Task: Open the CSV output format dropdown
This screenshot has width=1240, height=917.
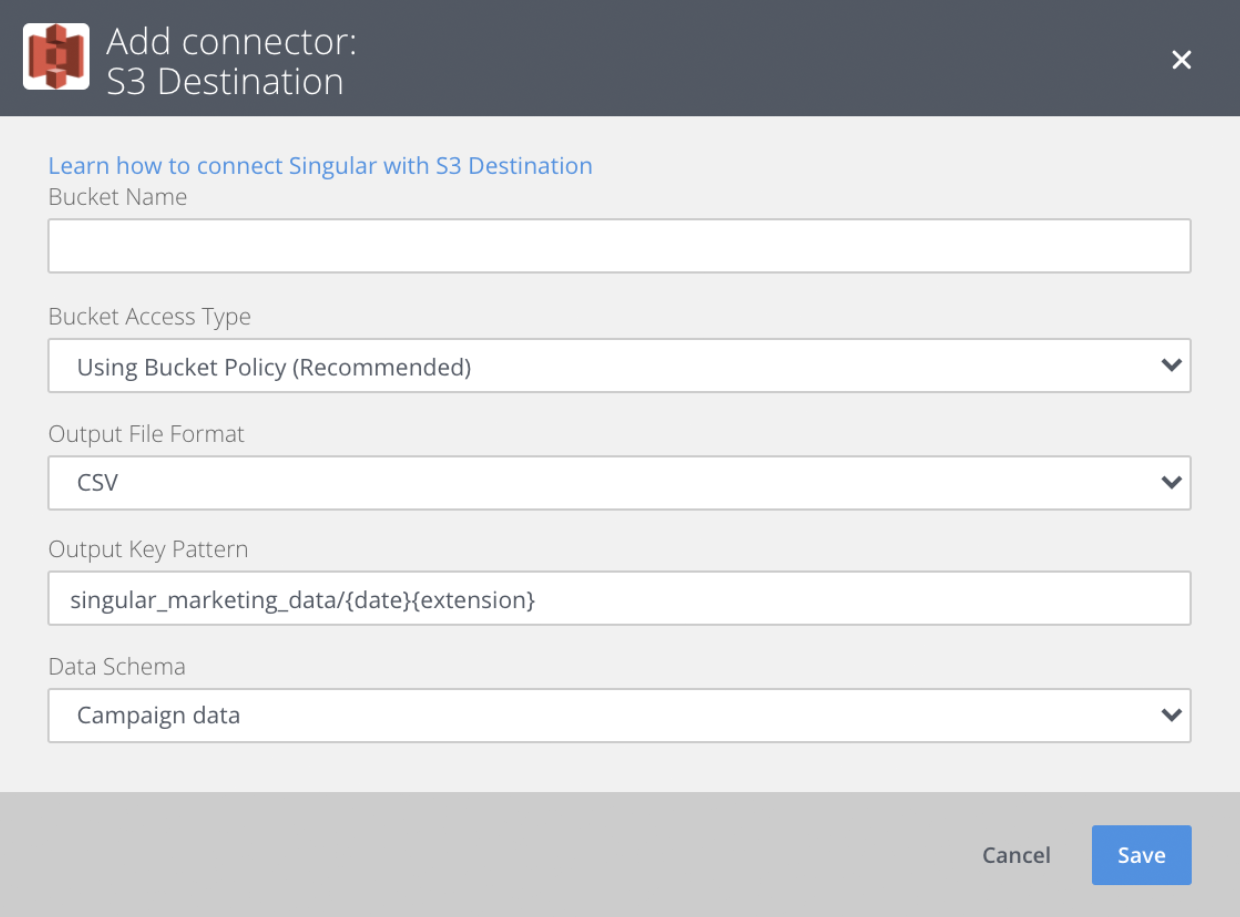Action: [x=619, y=483]
